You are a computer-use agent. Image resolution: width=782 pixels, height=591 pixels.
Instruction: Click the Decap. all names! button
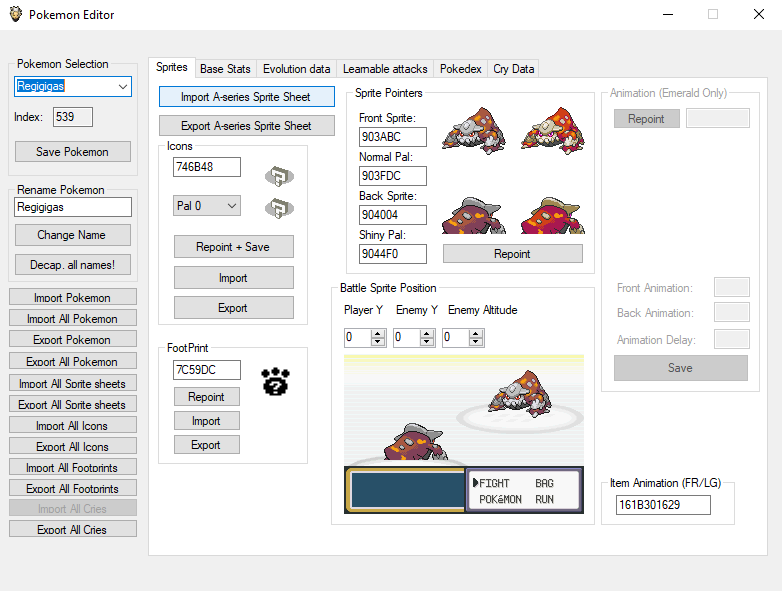coord(71,265)
